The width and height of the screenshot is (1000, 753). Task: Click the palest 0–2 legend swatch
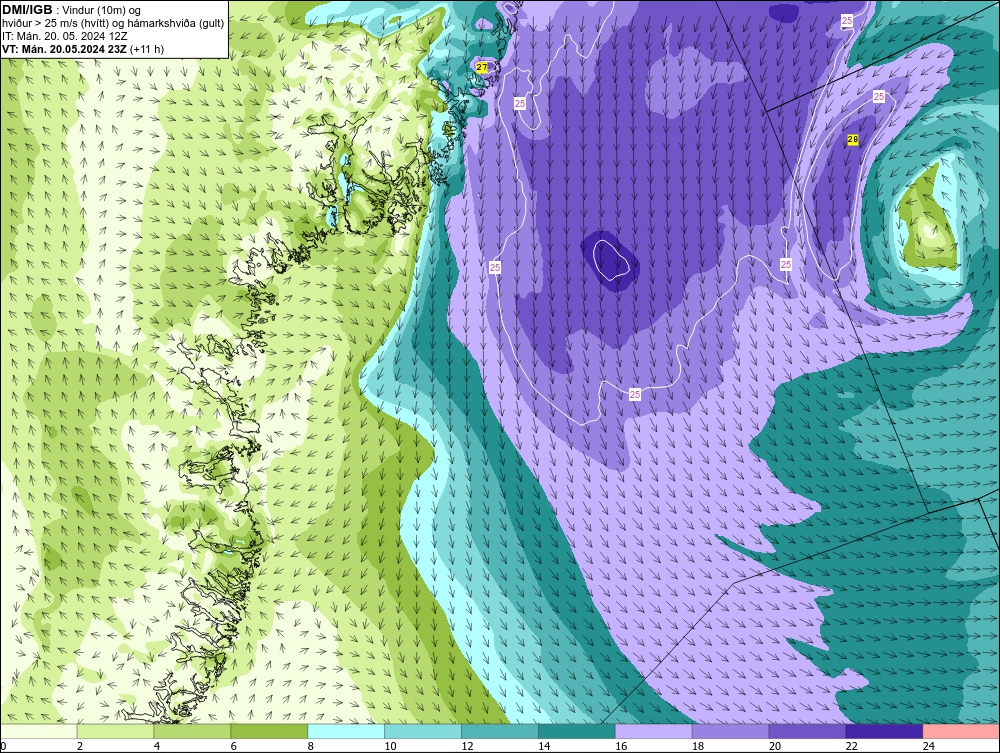(x=38, y=731)
